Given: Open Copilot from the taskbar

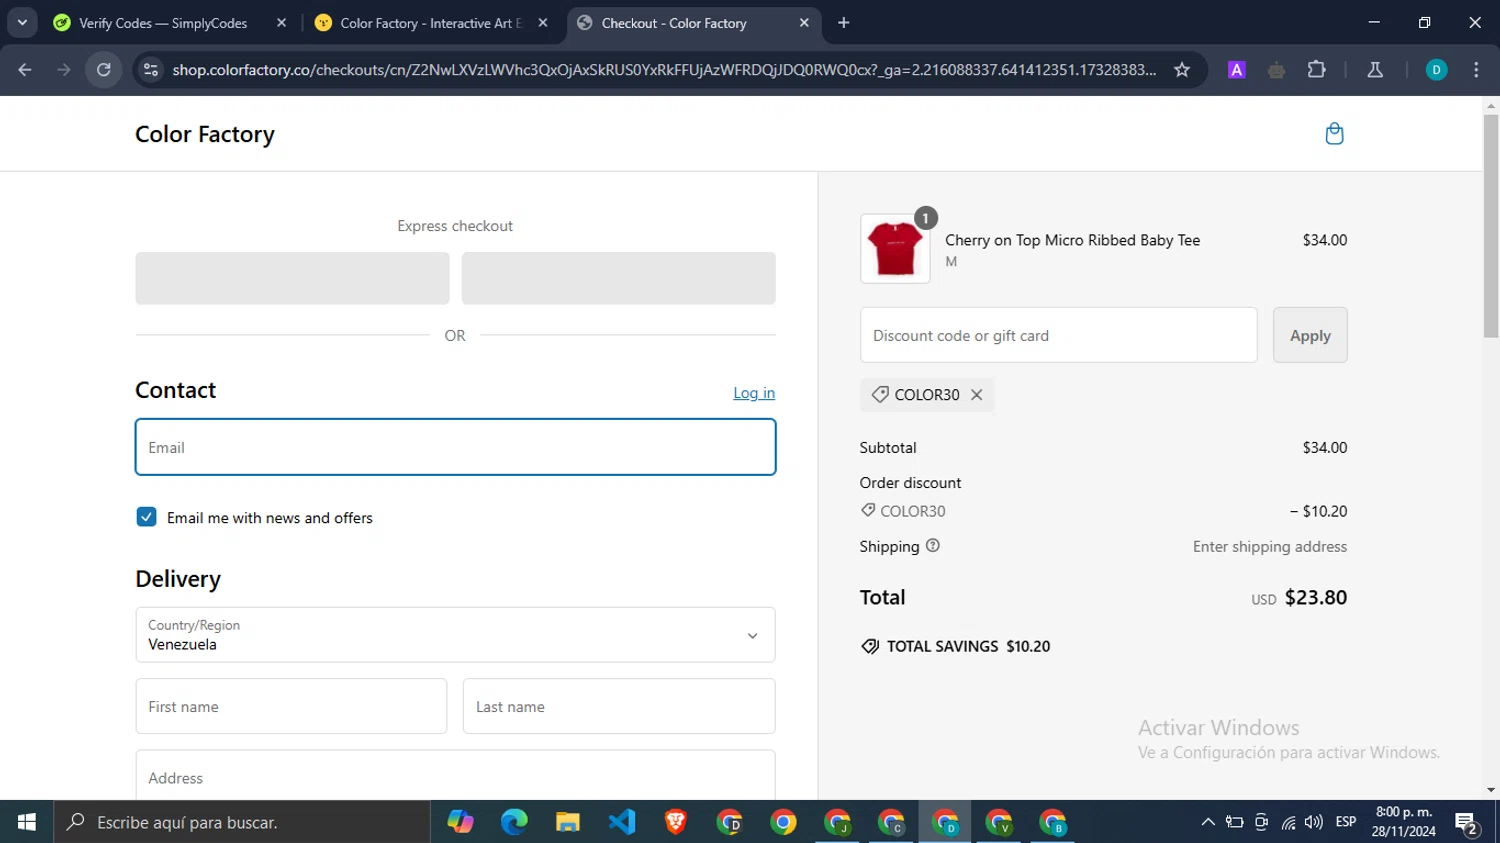Looking at the screenshot, I should (x=460, y=822).
